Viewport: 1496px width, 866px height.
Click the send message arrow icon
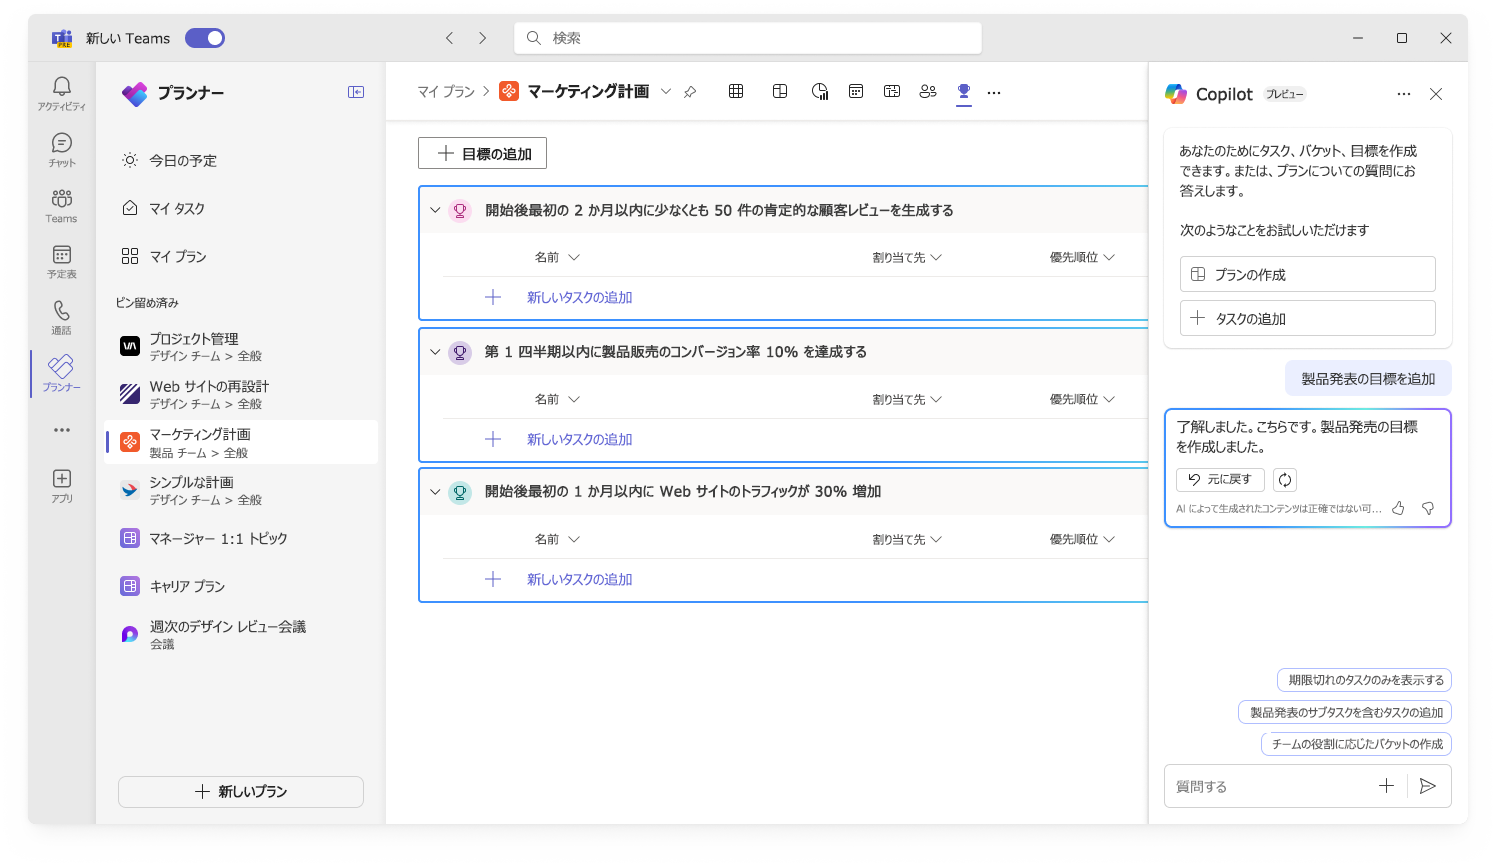click(x=1428, y=786)
